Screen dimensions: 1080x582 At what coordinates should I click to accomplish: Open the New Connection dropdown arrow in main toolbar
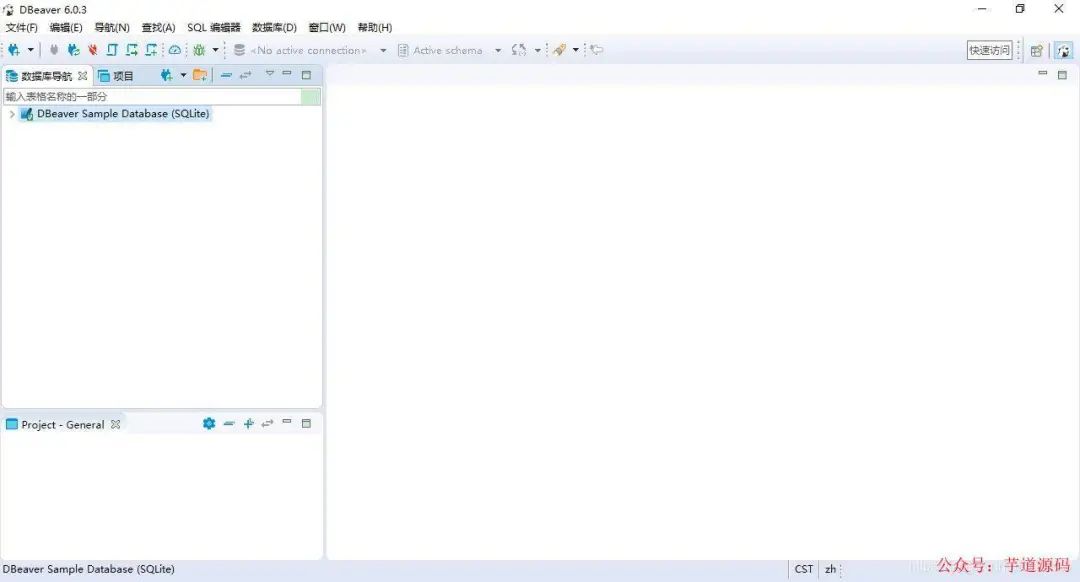[x=30, y=50]
